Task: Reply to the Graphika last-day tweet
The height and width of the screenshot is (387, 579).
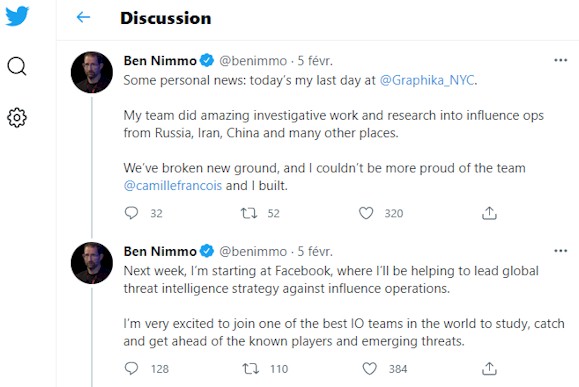Action: [x=131, y=213]
